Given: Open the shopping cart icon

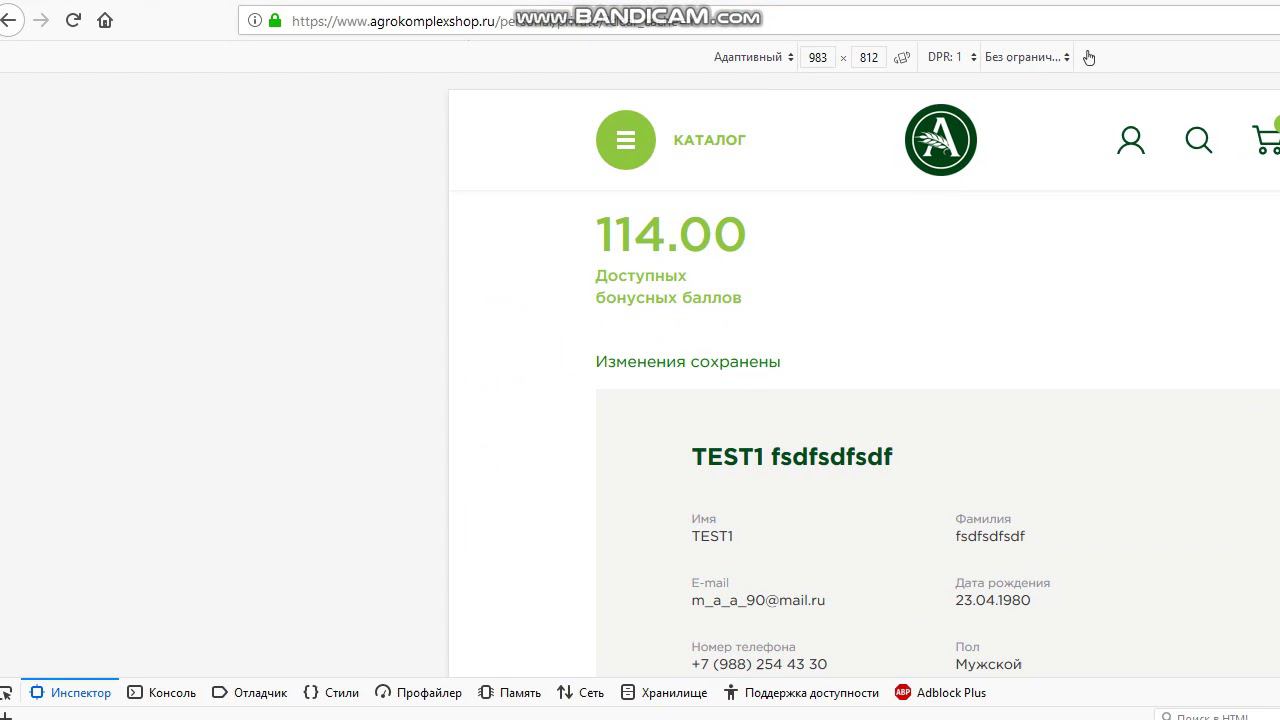Looking at the screenshot, I should (x=1266, y=139).
